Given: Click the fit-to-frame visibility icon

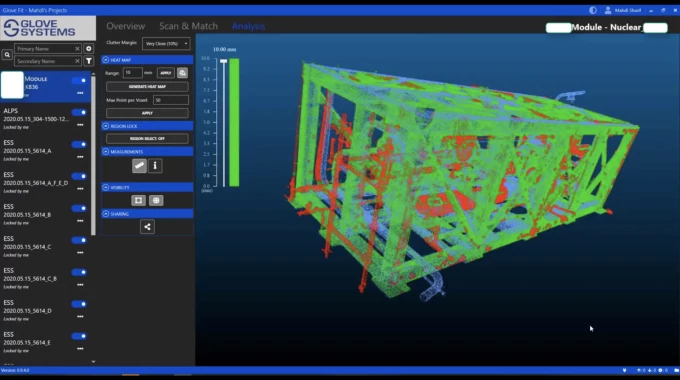Looking at the screenshot, I should 138,200.
